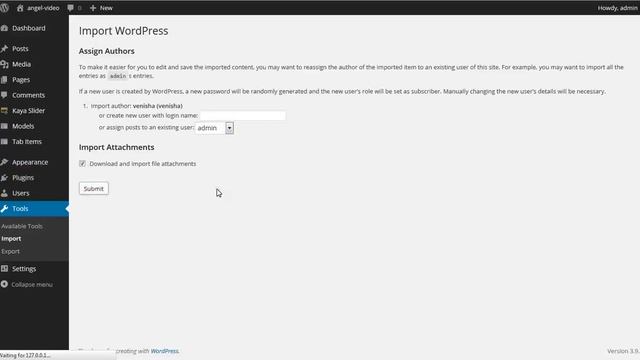Click the New plus icon in admin bar
The width and height of the screenshot is (640, 360).
tap(93, 8)
